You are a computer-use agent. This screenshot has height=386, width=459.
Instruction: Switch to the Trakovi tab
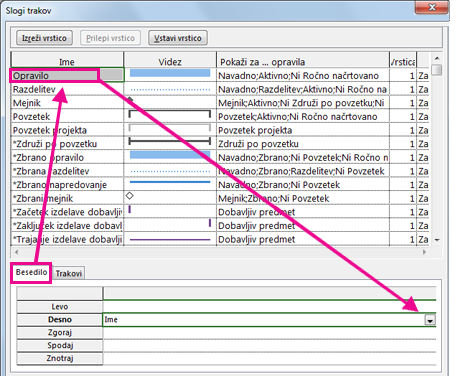68,273
